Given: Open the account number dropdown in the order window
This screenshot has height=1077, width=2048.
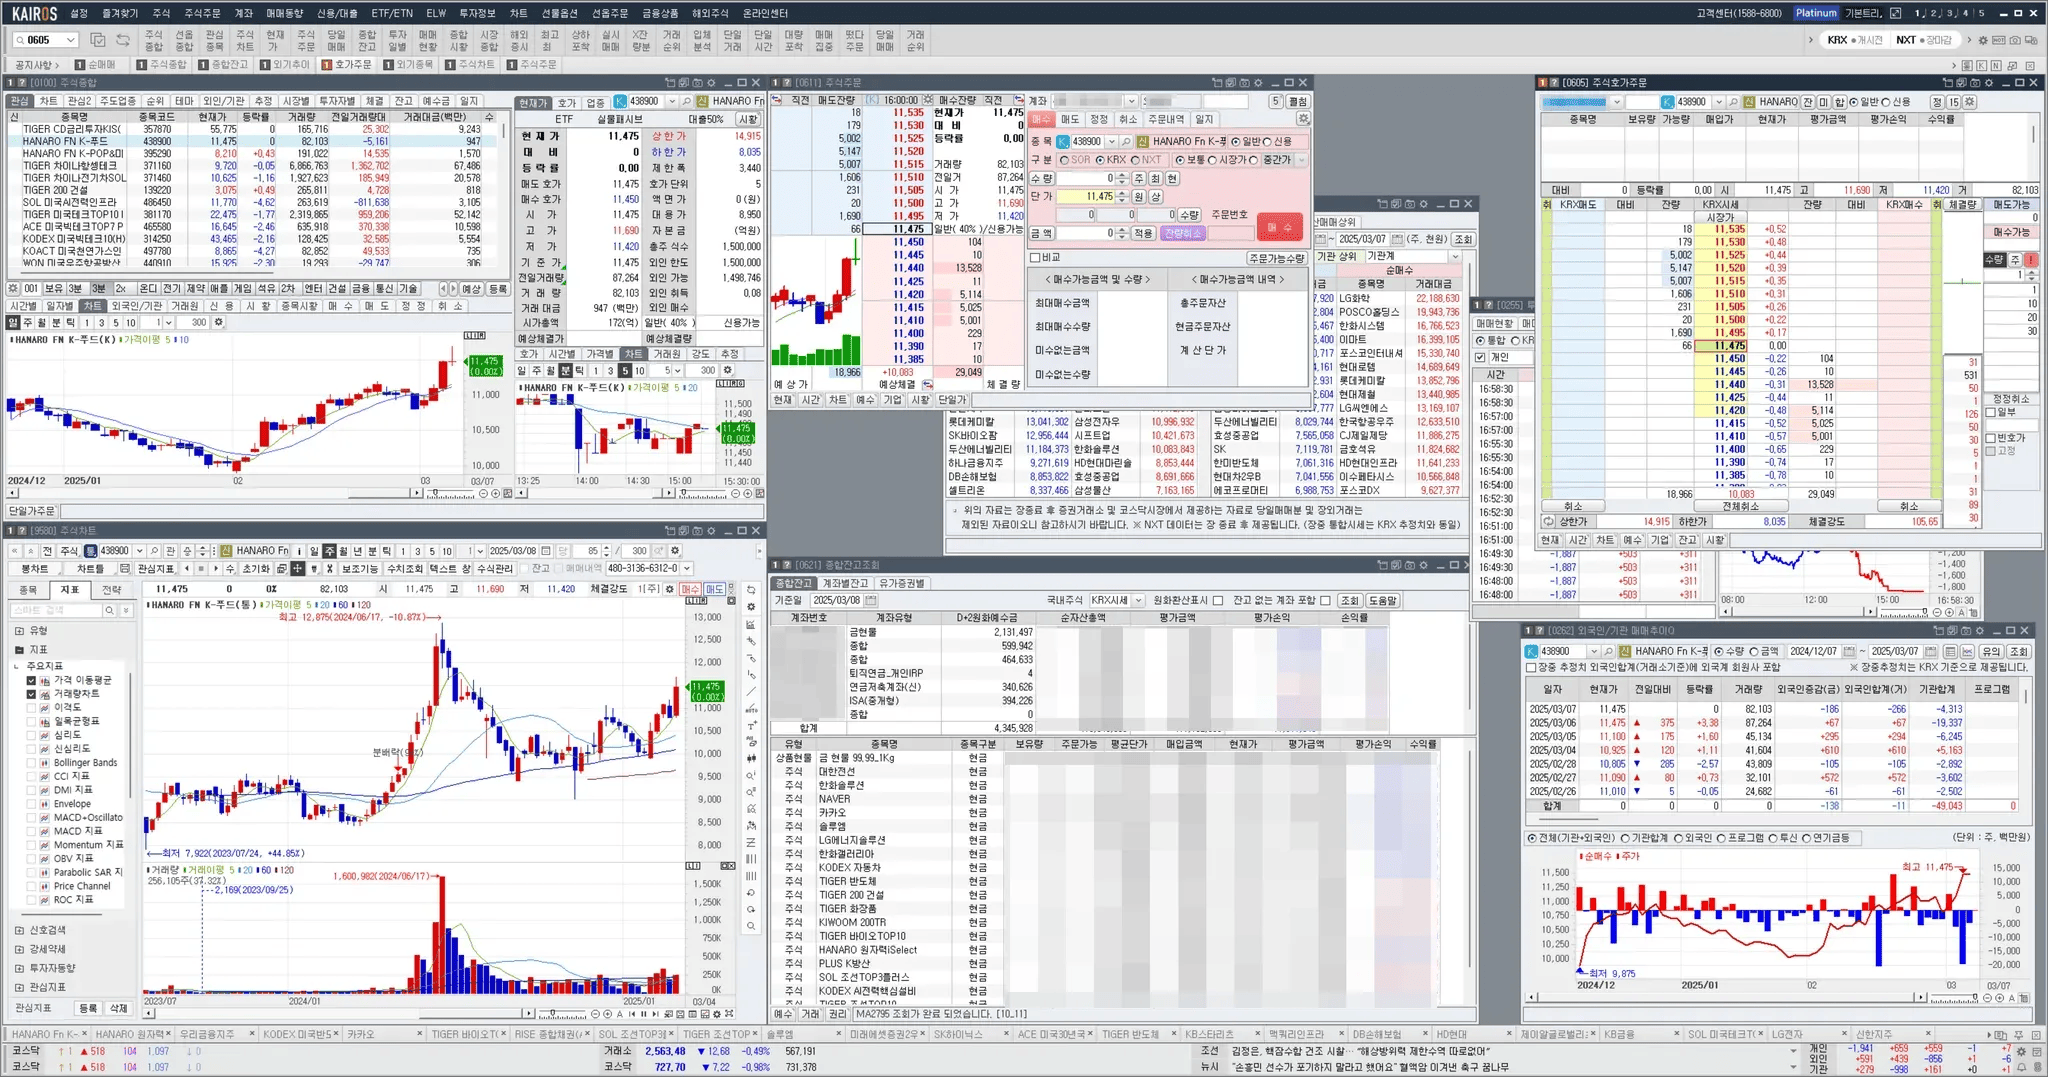Looking at the screenshot, I should tap(1131, 101).
